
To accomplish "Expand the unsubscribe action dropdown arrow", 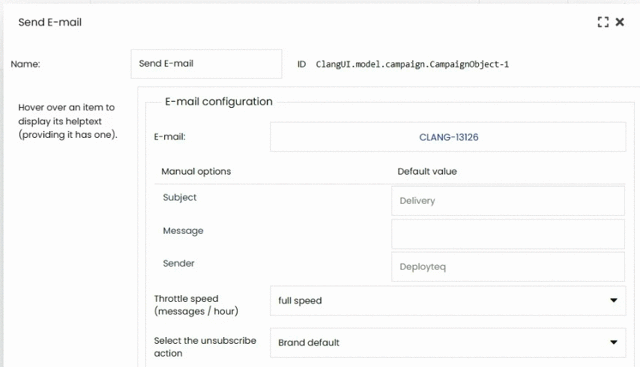I will 613,342.
